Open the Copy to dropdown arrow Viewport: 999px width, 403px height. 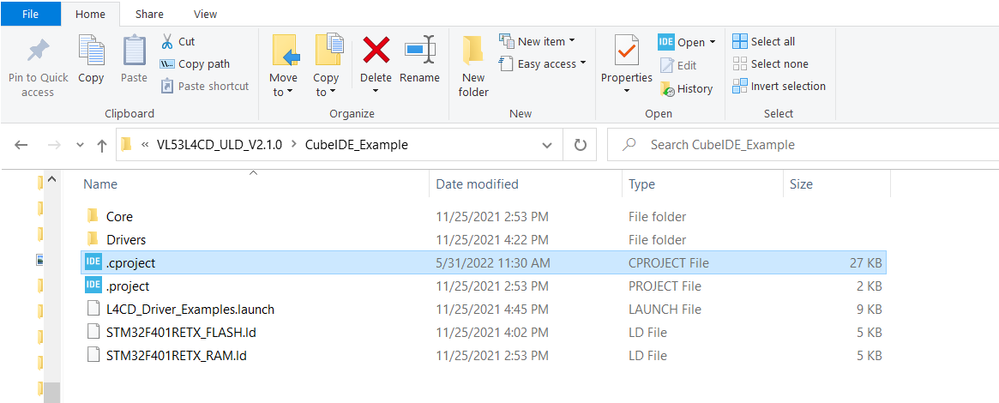pos(333,93)
